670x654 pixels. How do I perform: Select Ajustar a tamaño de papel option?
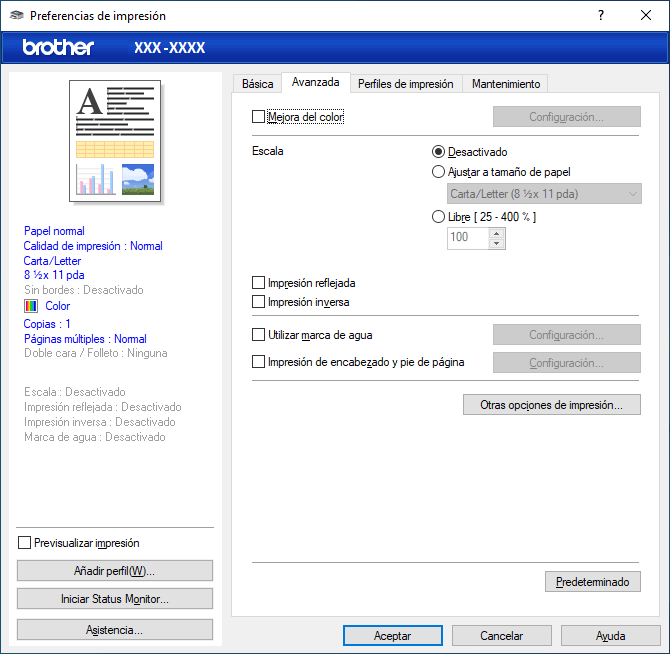[x=439, y=171]
